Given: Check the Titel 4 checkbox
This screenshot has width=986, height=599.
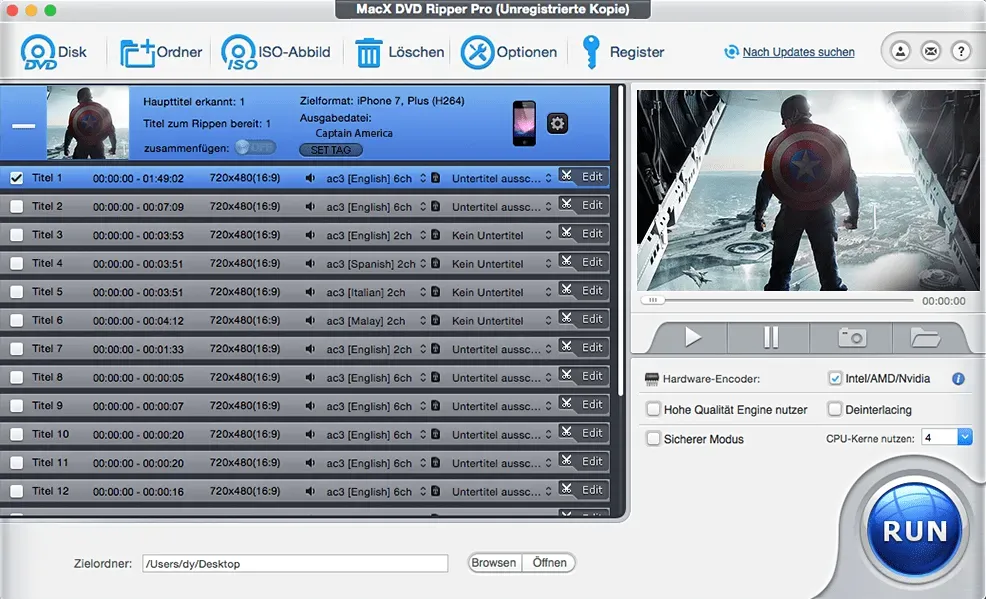Looking at the screenshot, I should [16, 263].
